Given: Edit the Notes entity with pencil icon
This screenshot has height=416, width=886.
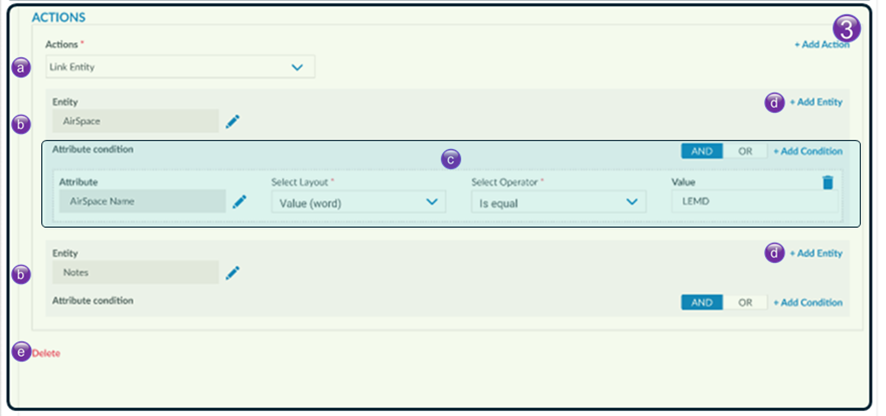Looking at the screenshot, I should [233, 272].
